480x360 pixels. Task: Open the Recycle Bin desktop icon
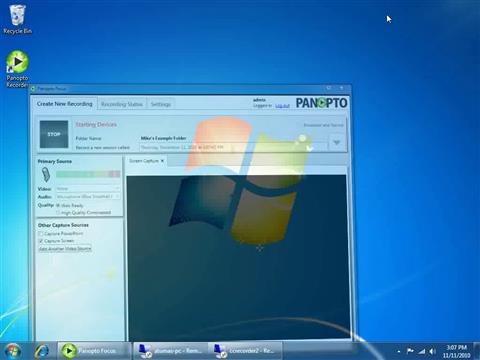[x=17, y=19]
